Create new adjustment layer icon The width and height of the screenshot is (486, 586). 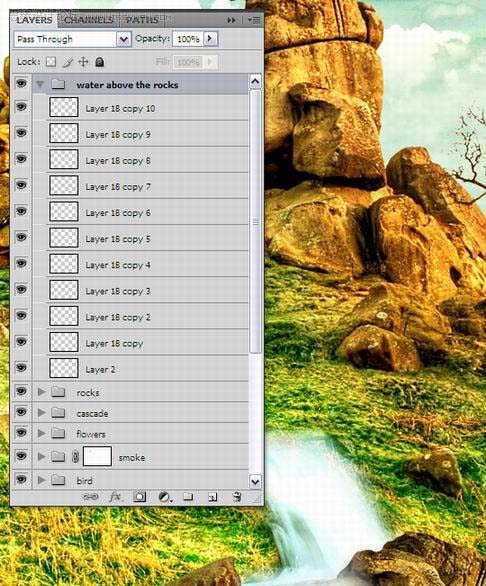tap(165, 497)
